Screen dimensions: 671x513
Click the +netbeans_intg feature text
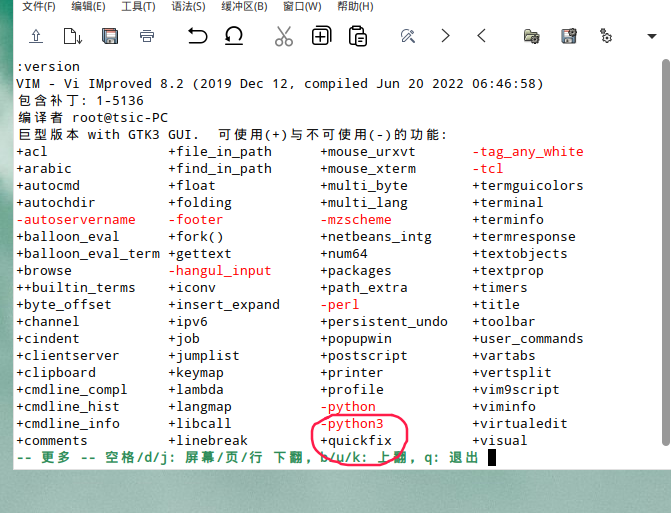tap(376, 237)
